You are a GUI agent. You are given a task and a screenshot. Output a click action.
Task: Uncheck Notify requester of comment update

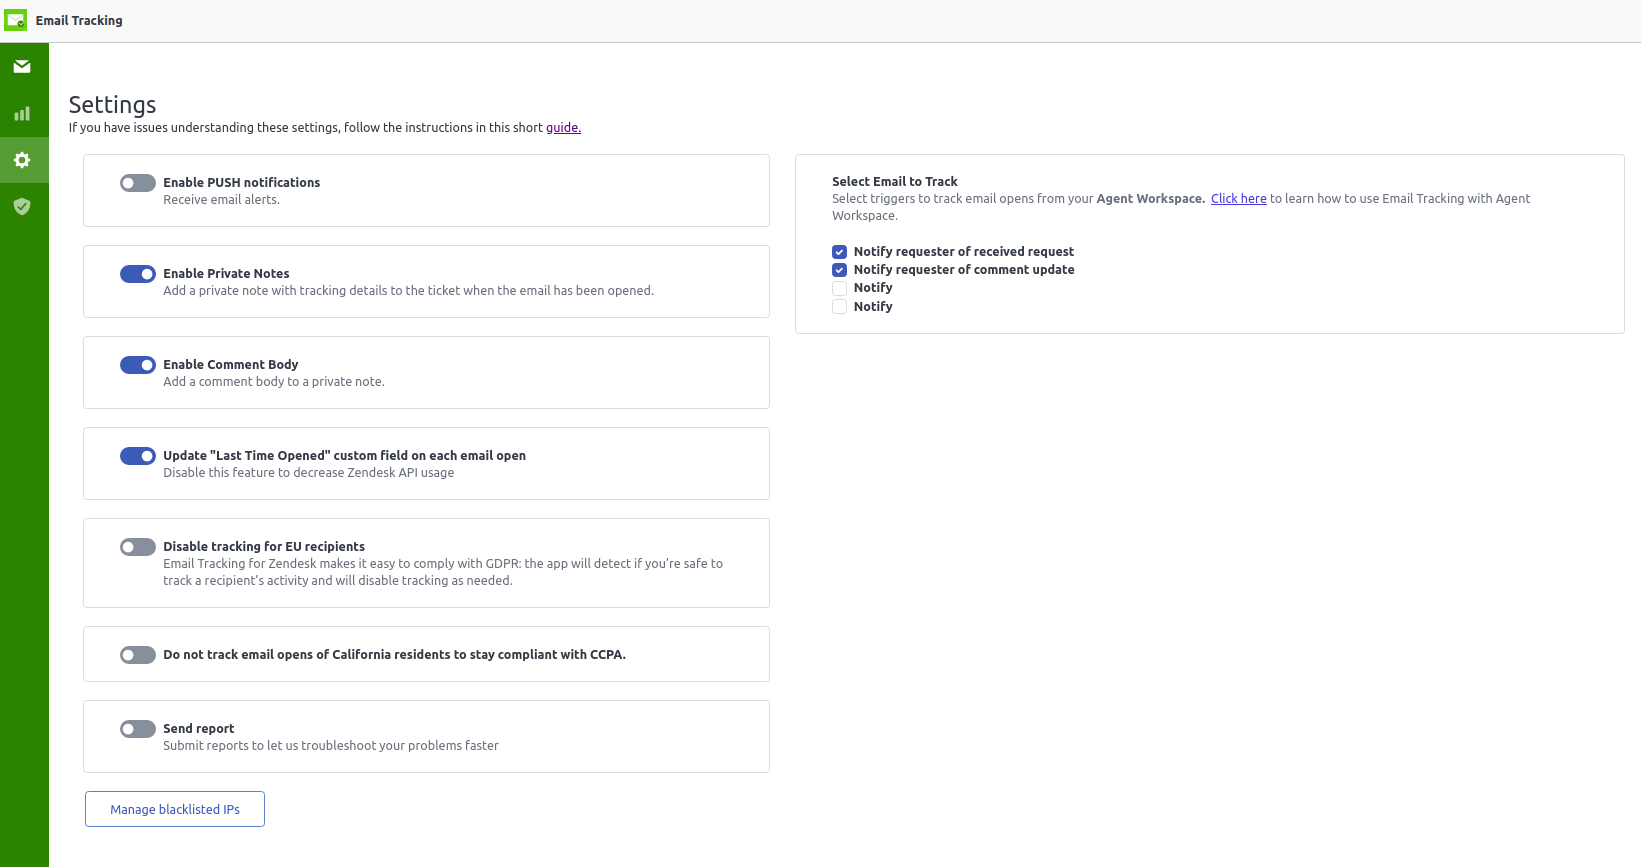[x=840, y=270]
